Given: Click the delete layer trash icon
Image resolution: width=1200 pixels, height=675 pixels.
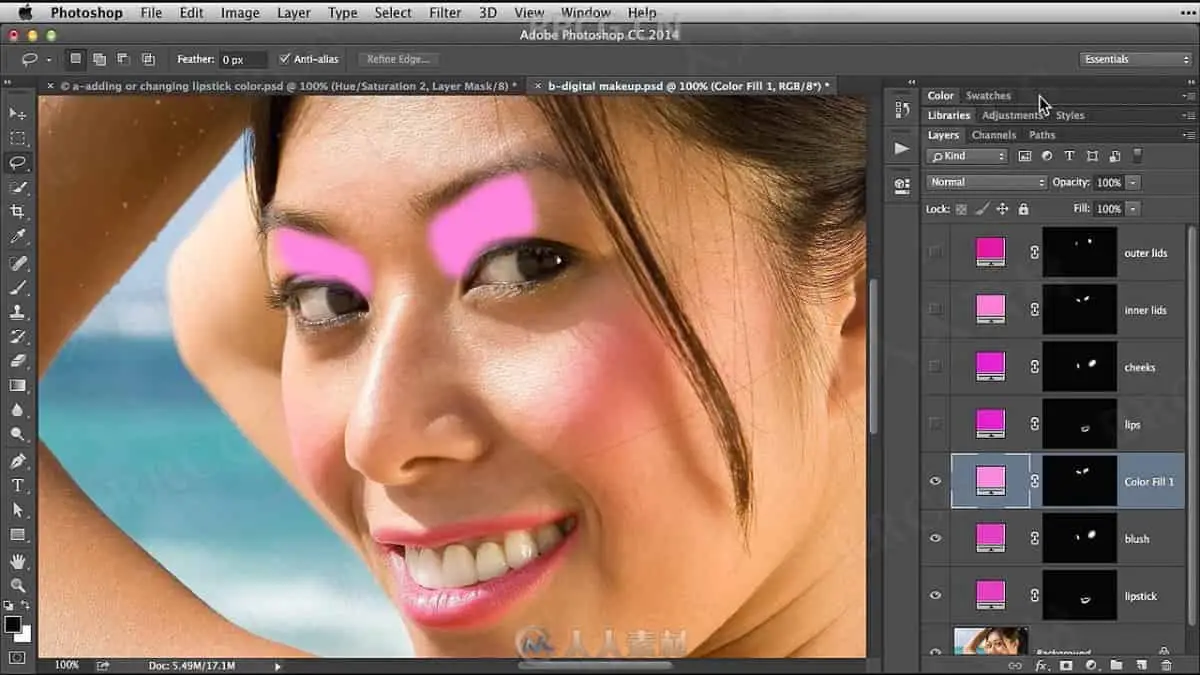Looking at the screenshot, I should (1165, 665).
